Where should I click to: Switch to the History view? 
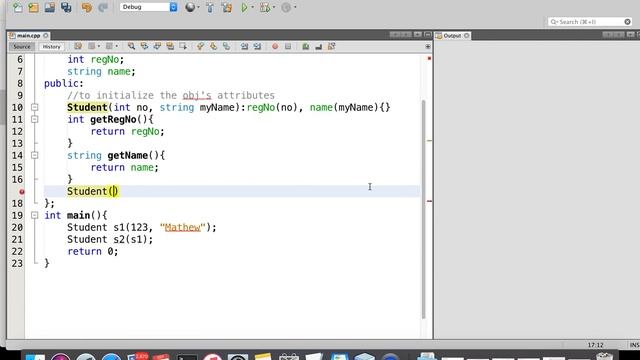[x=51, y=47]
